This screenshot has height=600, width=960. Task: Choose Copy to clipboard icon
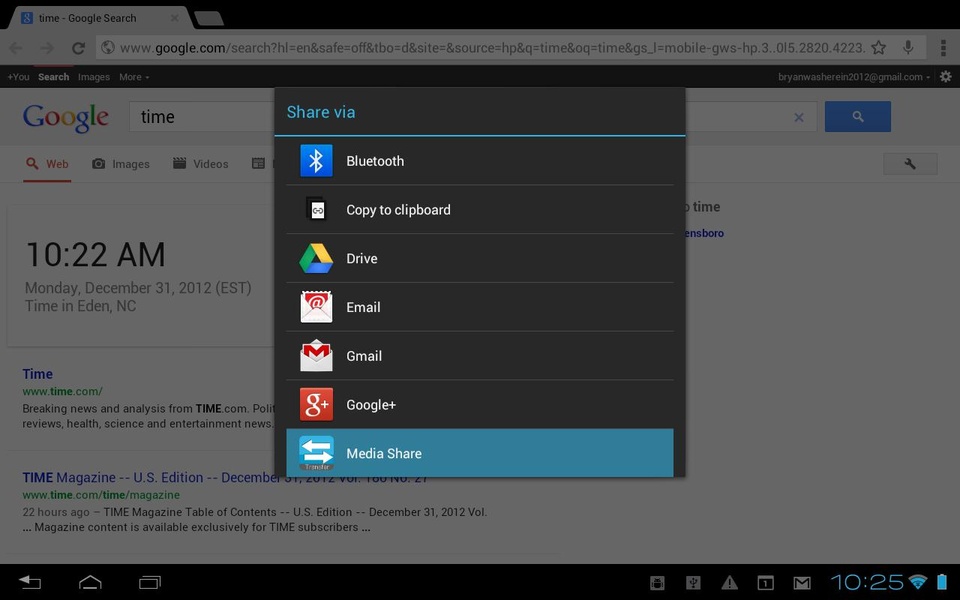click(316, 210)
